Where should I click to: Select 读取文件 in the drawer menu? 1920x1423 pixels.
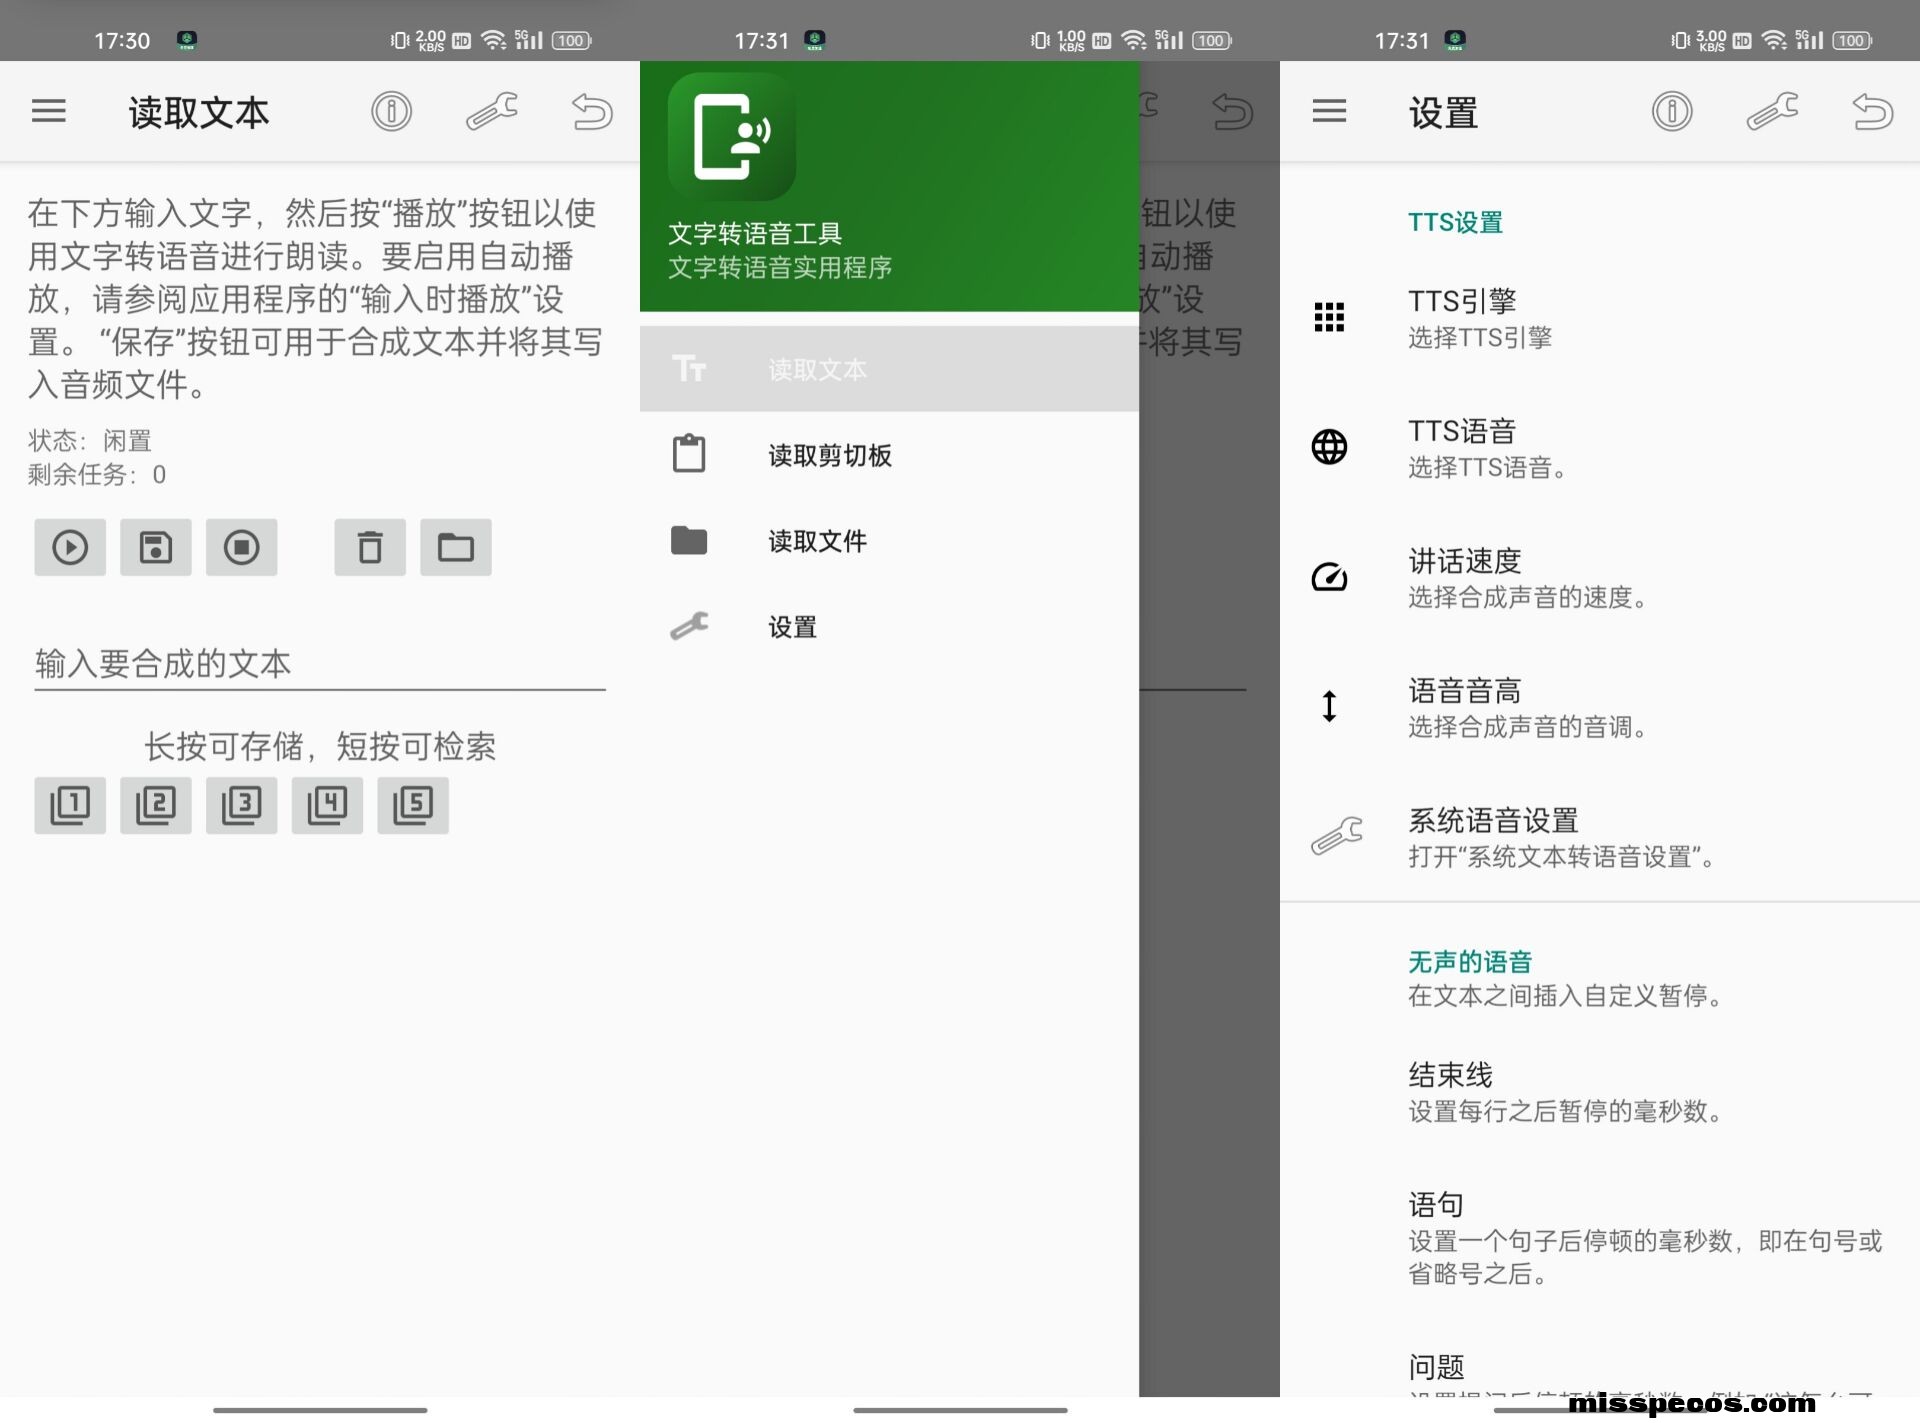(x=818, y=541)
